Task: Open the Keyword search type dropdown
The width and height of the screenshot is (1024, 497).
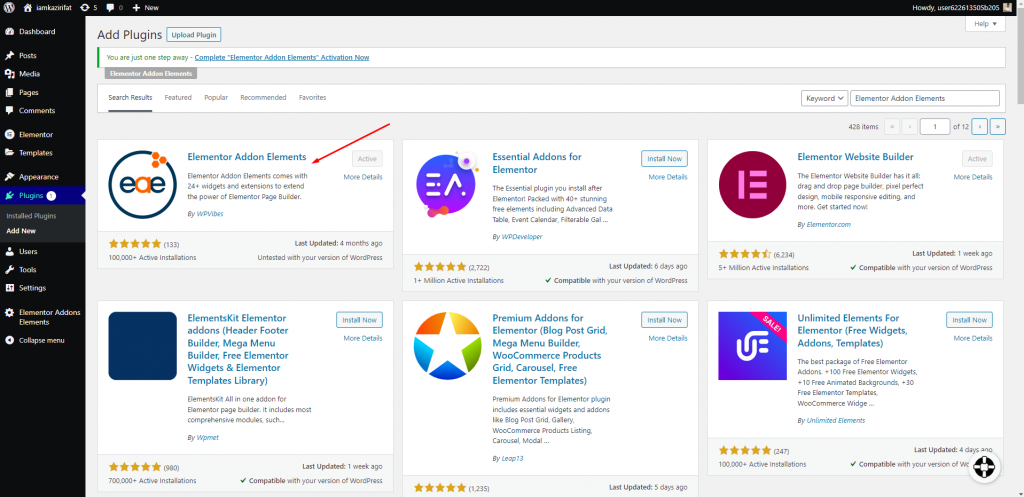Action: (x=824, y=98)
